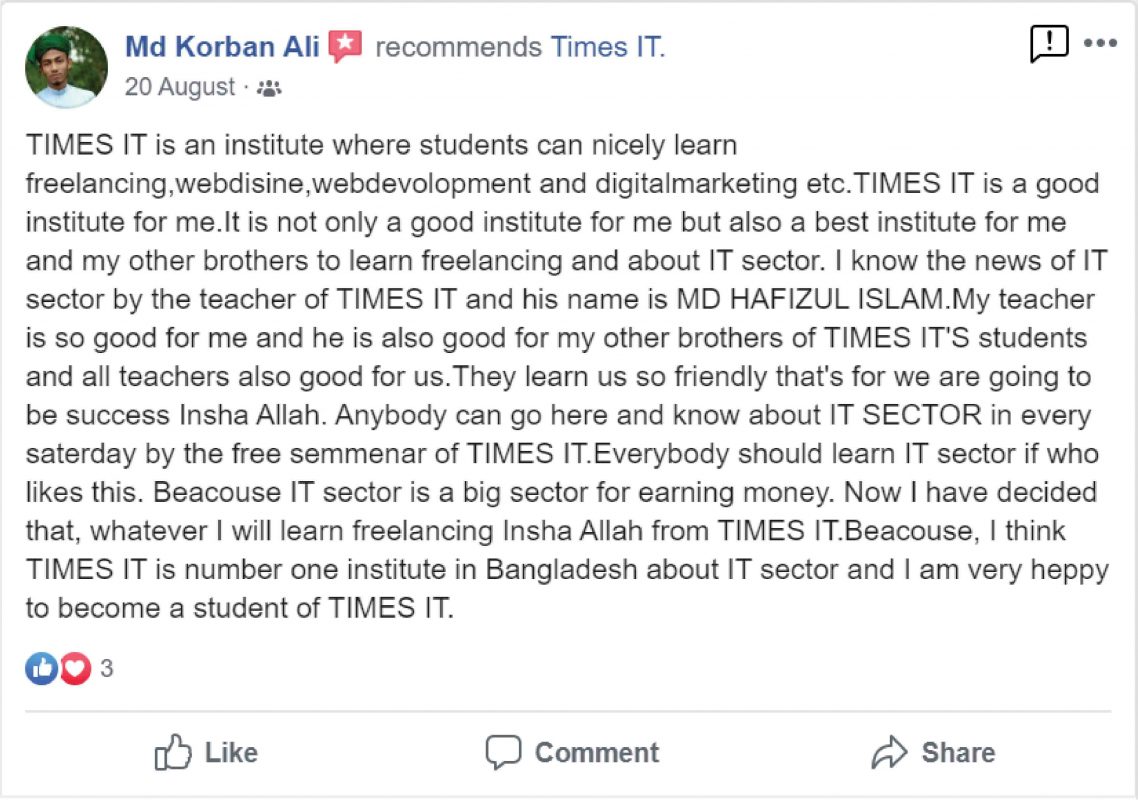View the list behind reaction count 3

pyautogui.click(x=106, y=669)
